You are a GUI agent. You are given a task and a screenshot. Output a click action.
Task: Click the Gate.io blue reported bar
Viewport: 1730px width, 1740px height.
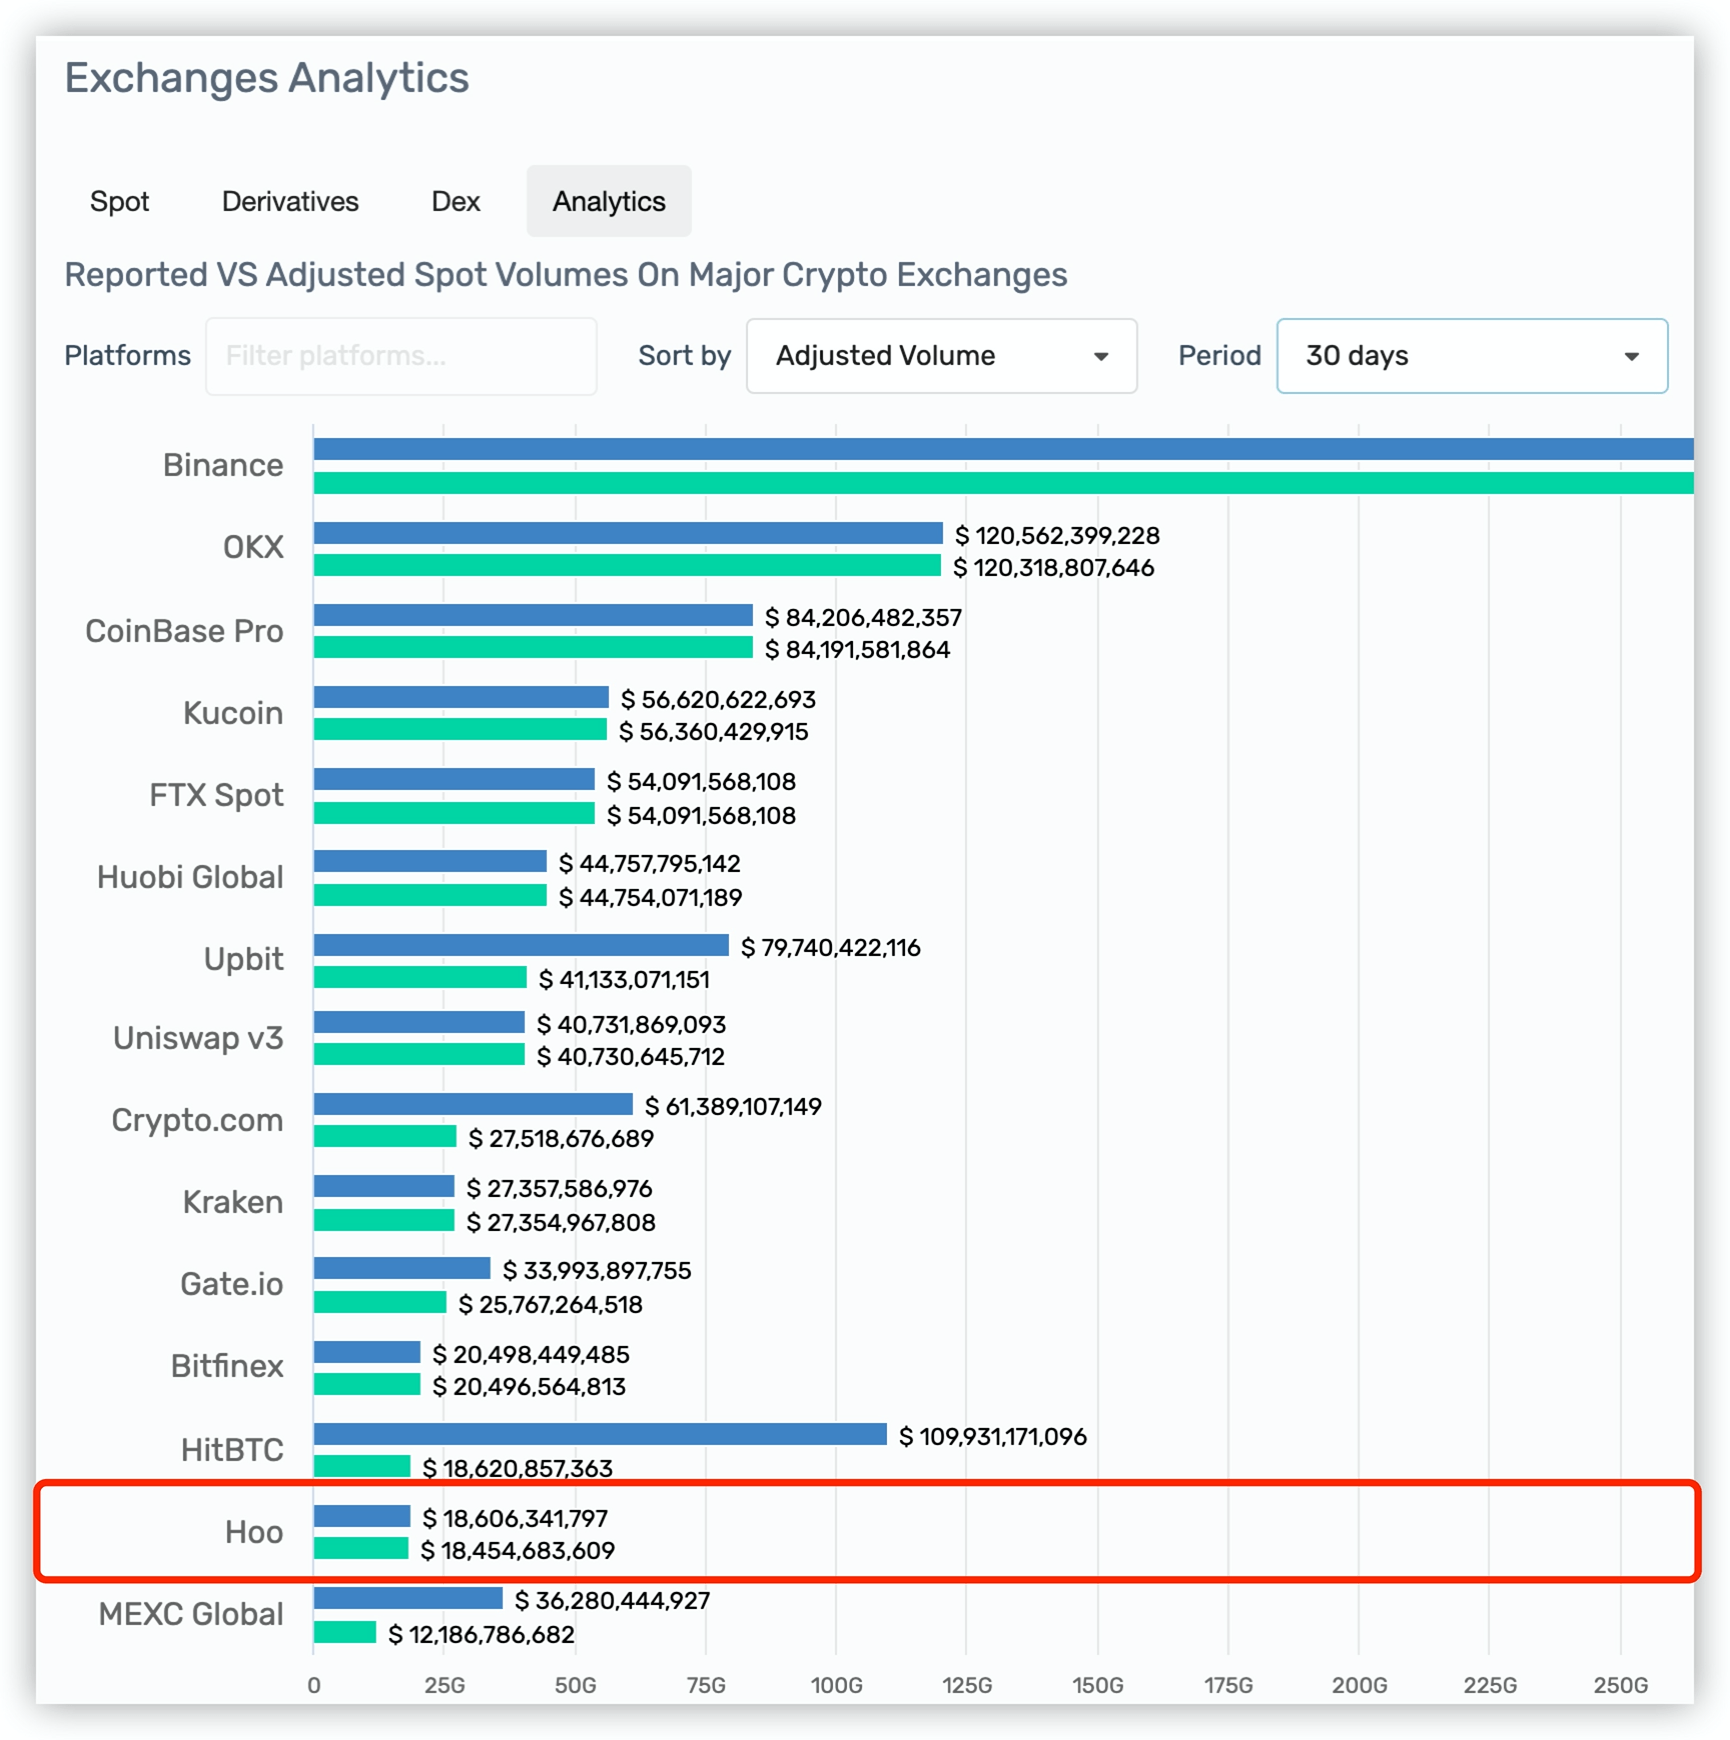402,1269
